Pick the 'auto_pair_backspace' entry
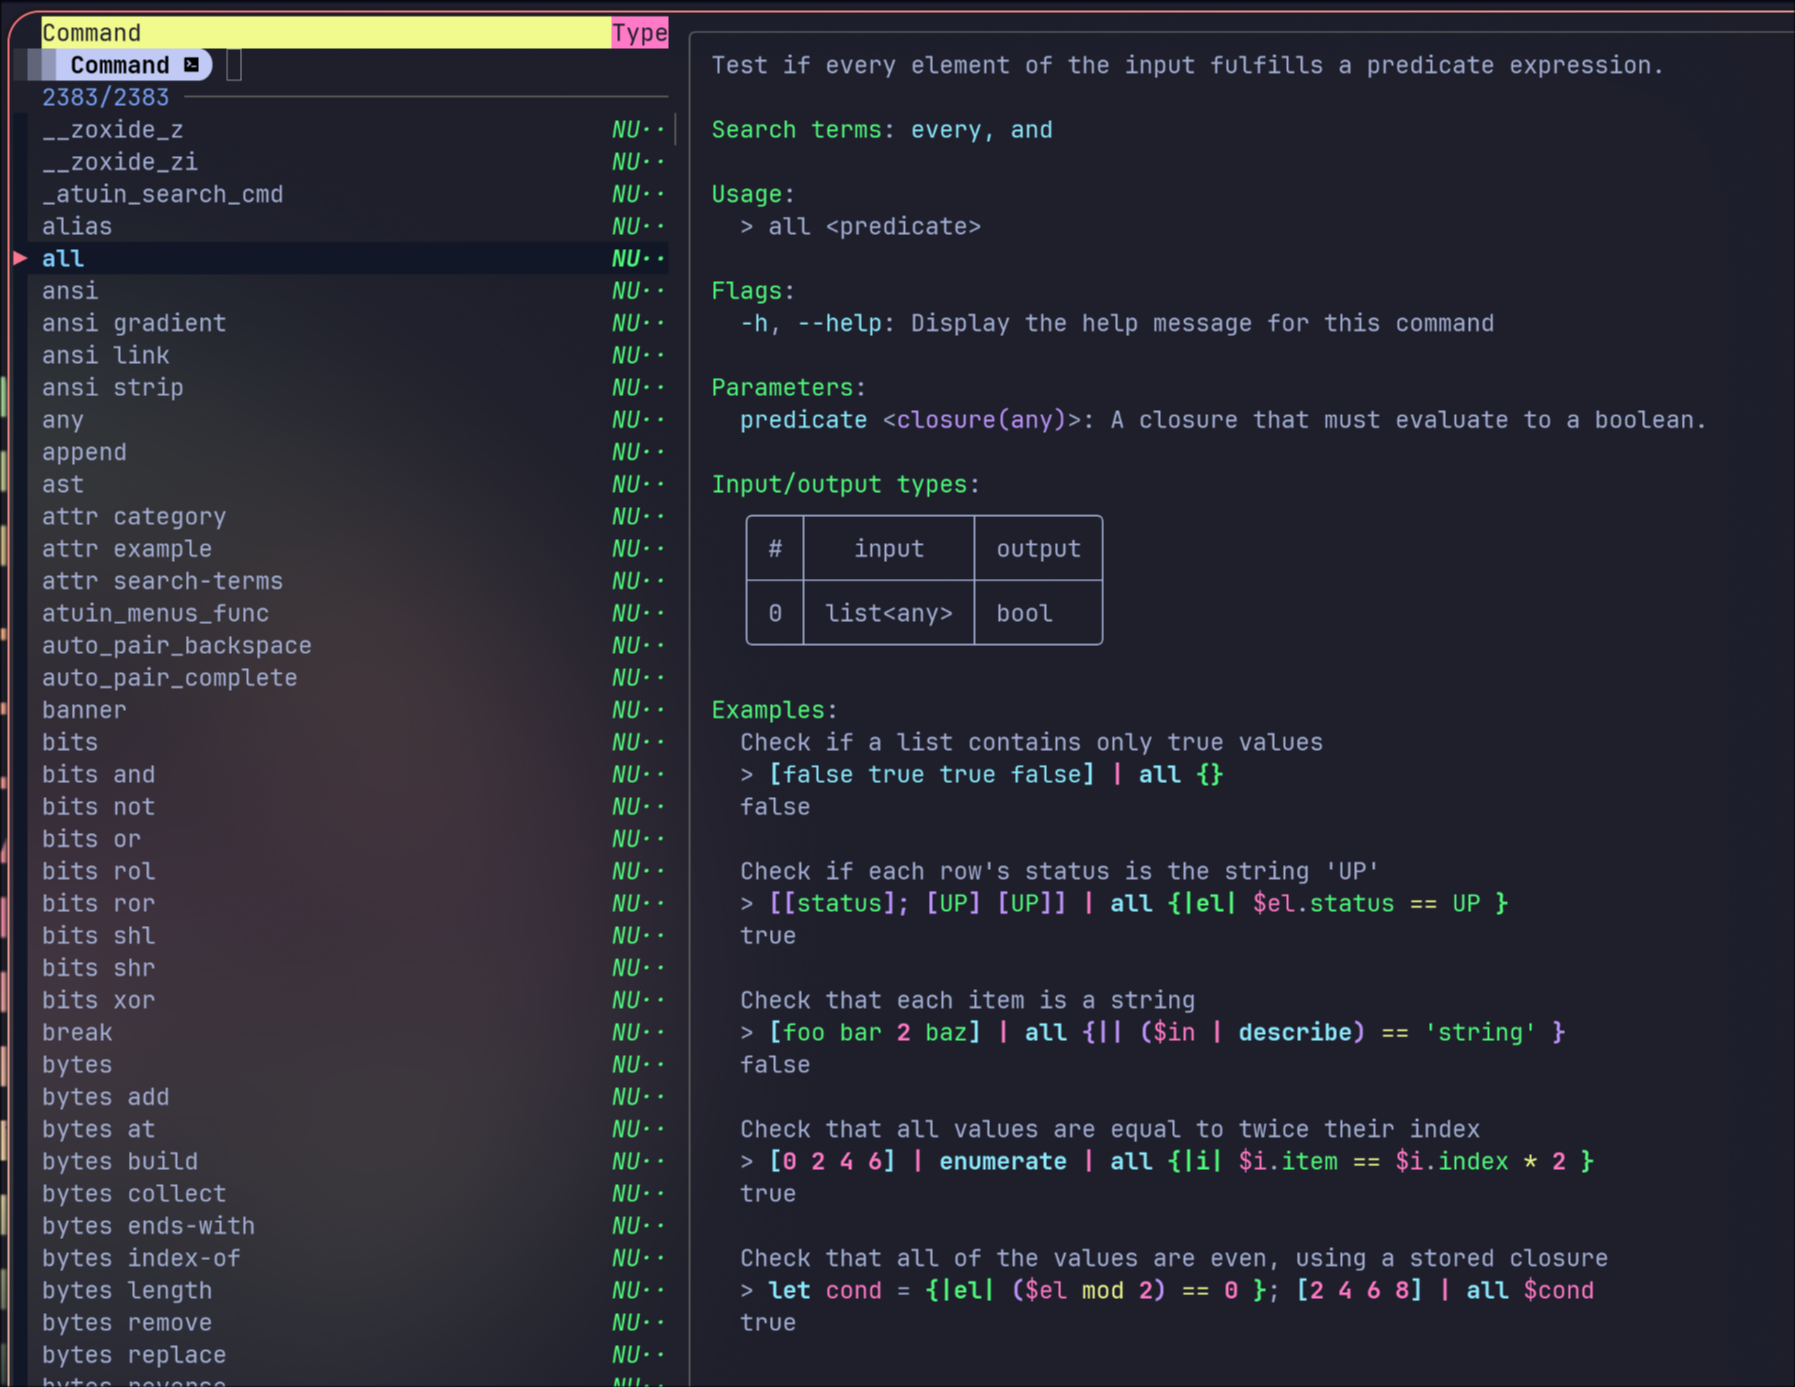The width and height of the screenshot is (1795, 1387). pos(176,646)
